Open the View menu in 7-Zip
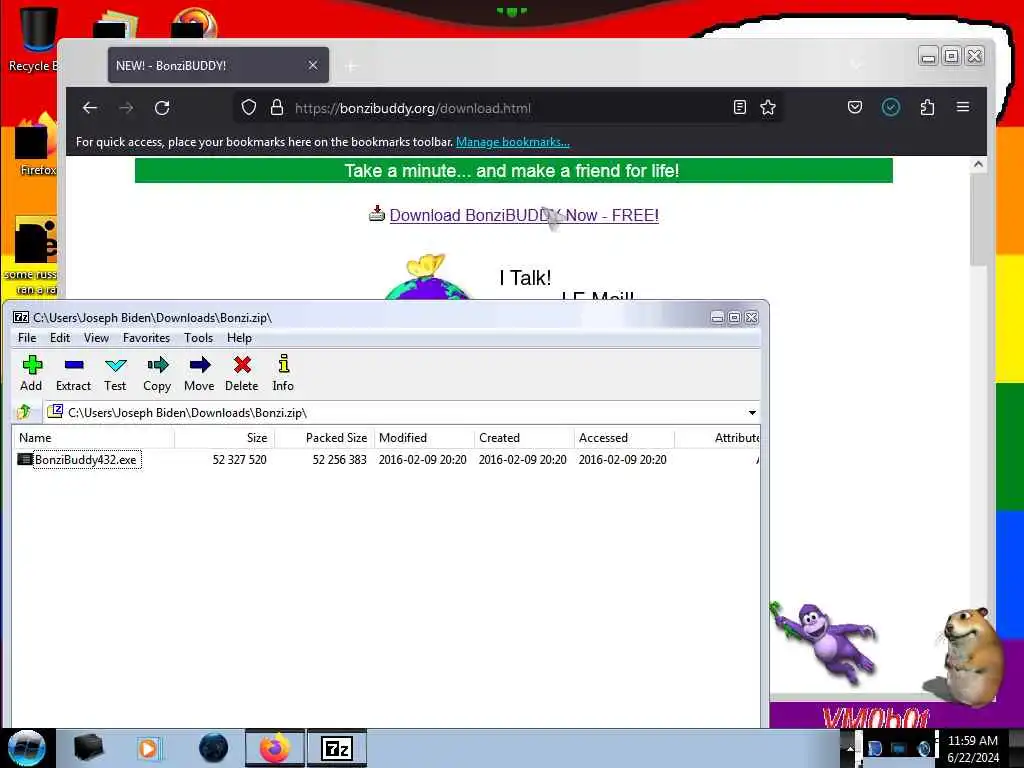 pos(96,338)
